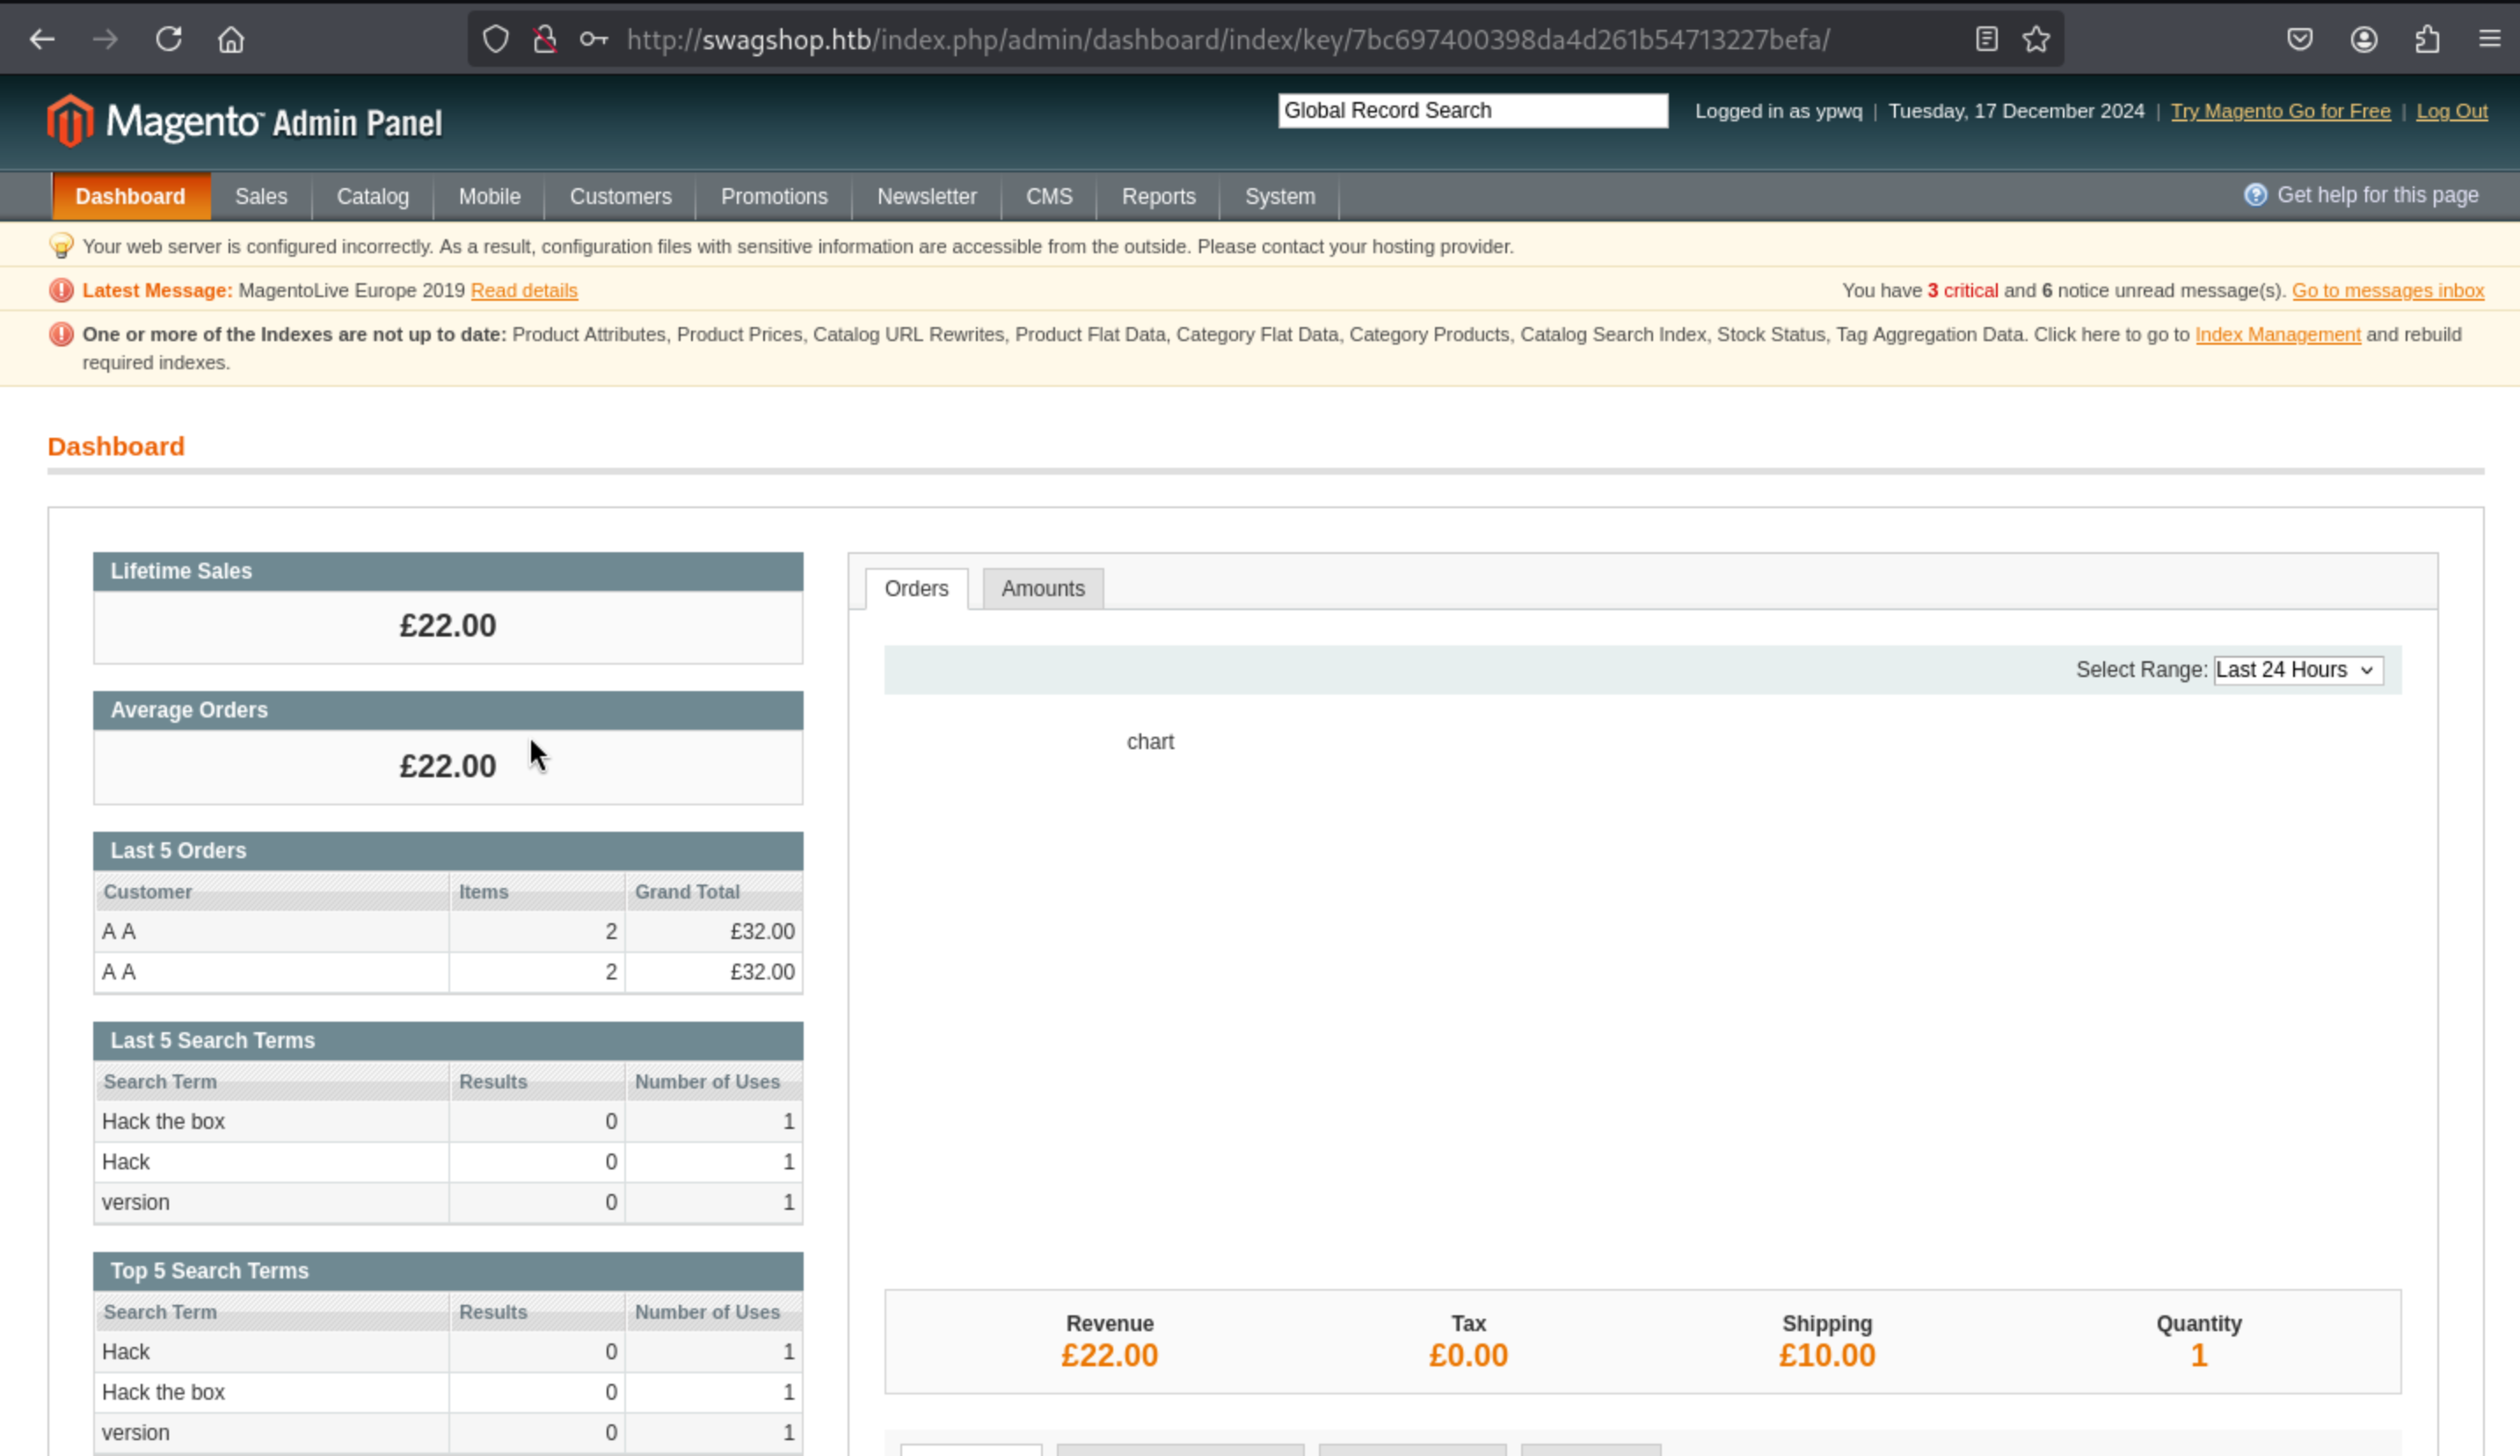Open the System menu
The image size is (2520, 1456).
1279,197
